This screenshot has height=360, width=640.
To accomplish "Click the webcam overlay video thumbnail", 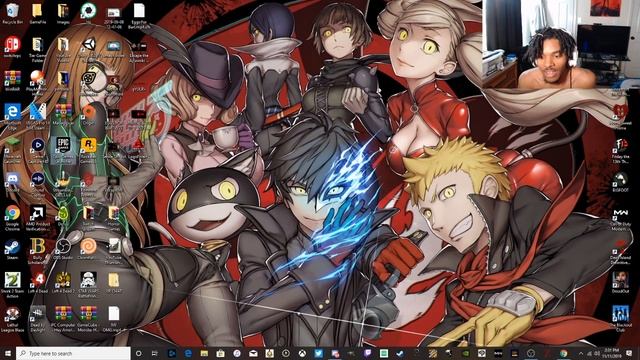I will pos(561,44).
